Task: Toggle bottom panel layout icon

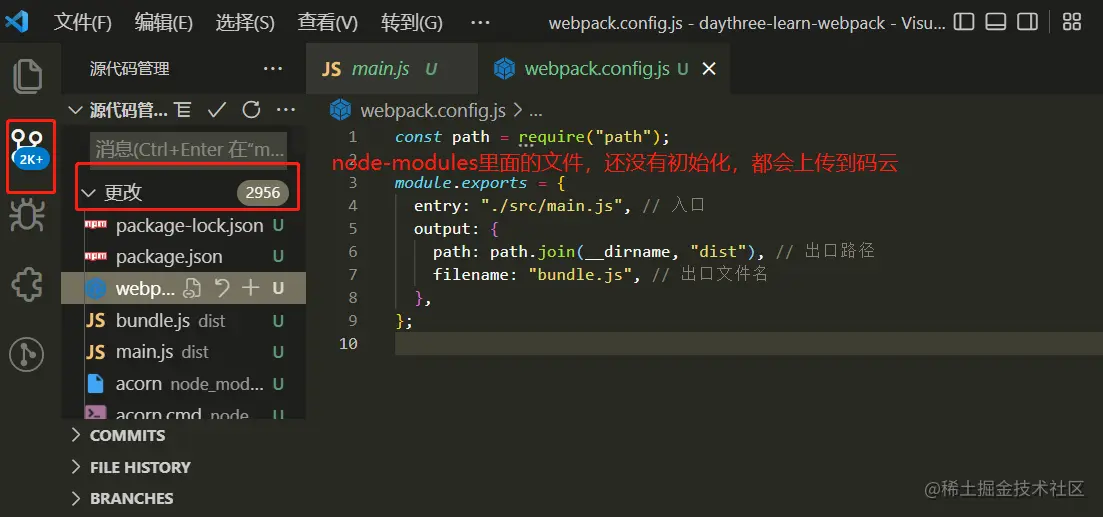Action: click(x=995, y=22)
